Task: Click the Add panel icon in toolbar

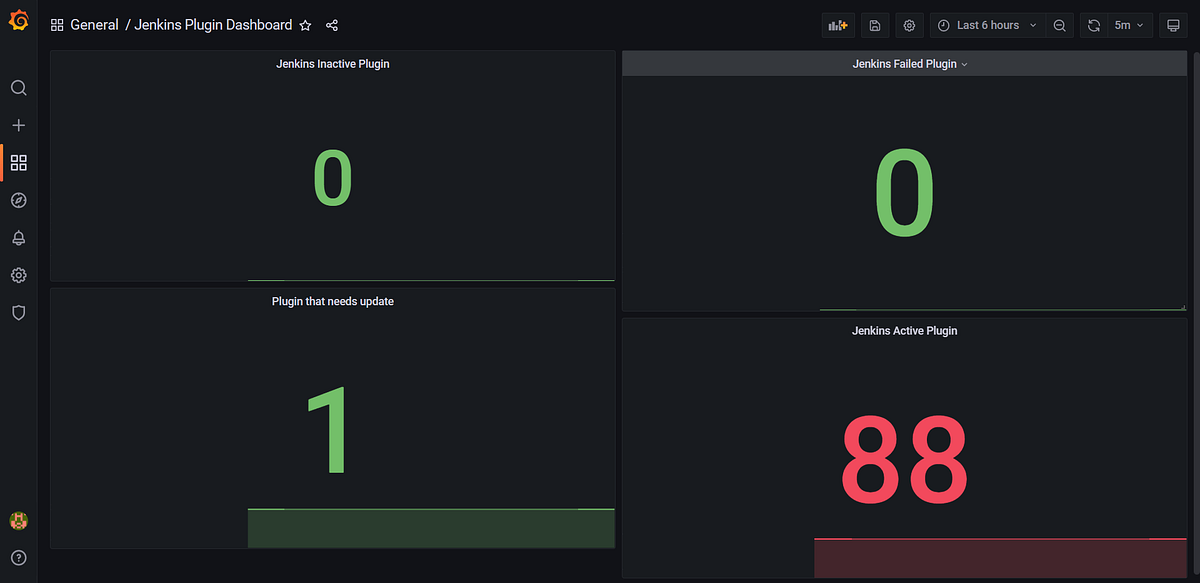Action: pyautogui.click(x=838, y=24)
